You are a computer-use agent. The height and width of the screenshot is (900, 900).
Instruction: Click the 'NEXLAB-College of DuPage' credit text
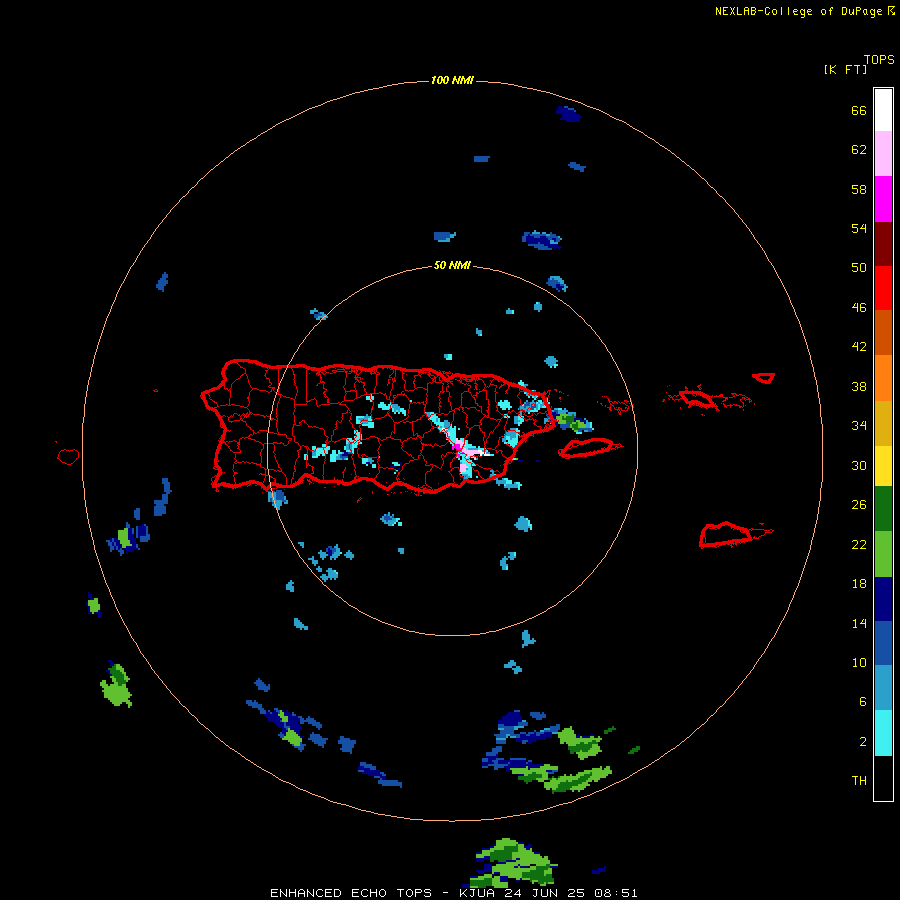(800, 11)
